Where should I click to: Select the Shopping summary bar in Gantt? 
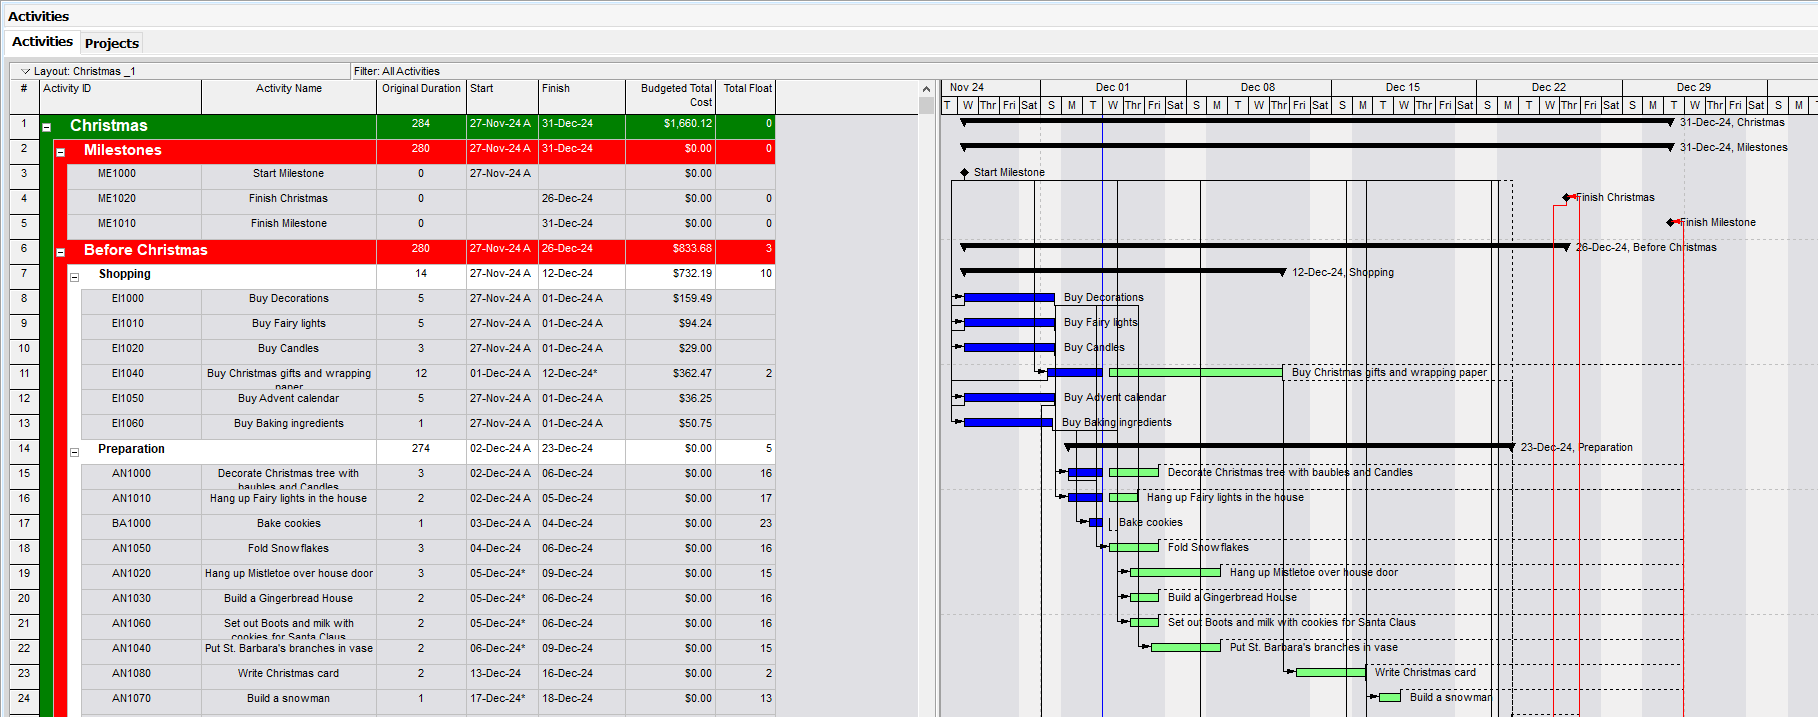pos(1122,271)
